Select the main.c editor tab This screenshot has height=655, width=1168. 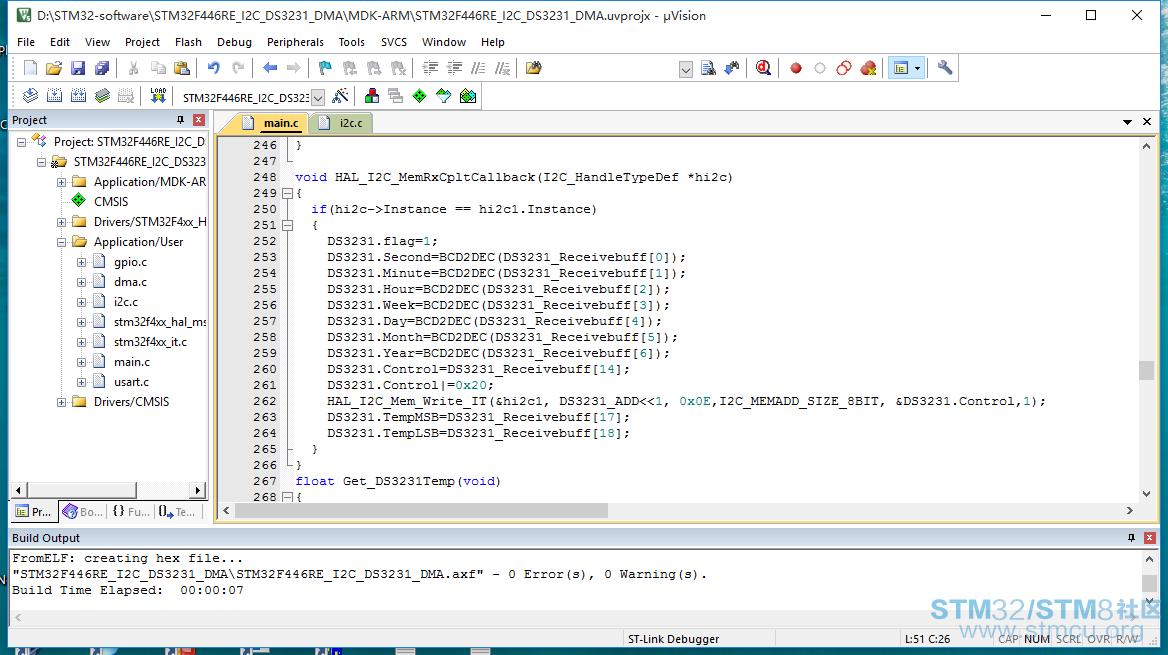(x=273, y=123)
